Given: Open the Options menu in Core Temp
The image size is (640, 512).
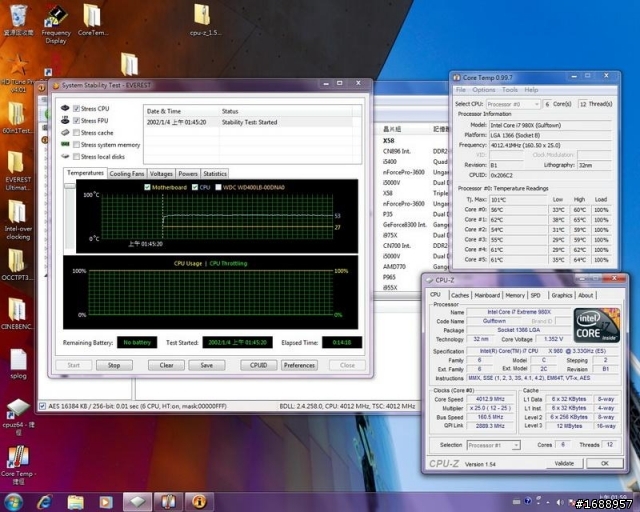Looking at the screenshot, I should (484, 90).
